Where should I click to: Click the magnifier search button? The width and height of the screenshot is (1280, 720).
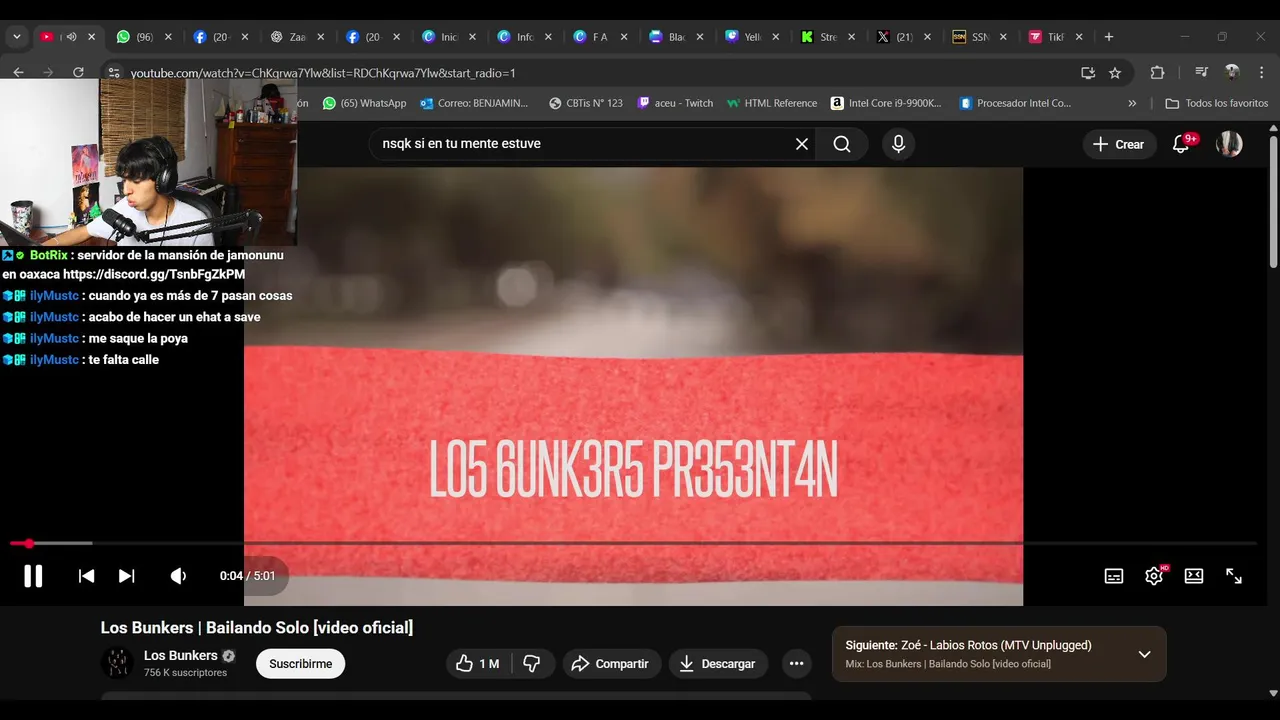click(x=842, y=144)
